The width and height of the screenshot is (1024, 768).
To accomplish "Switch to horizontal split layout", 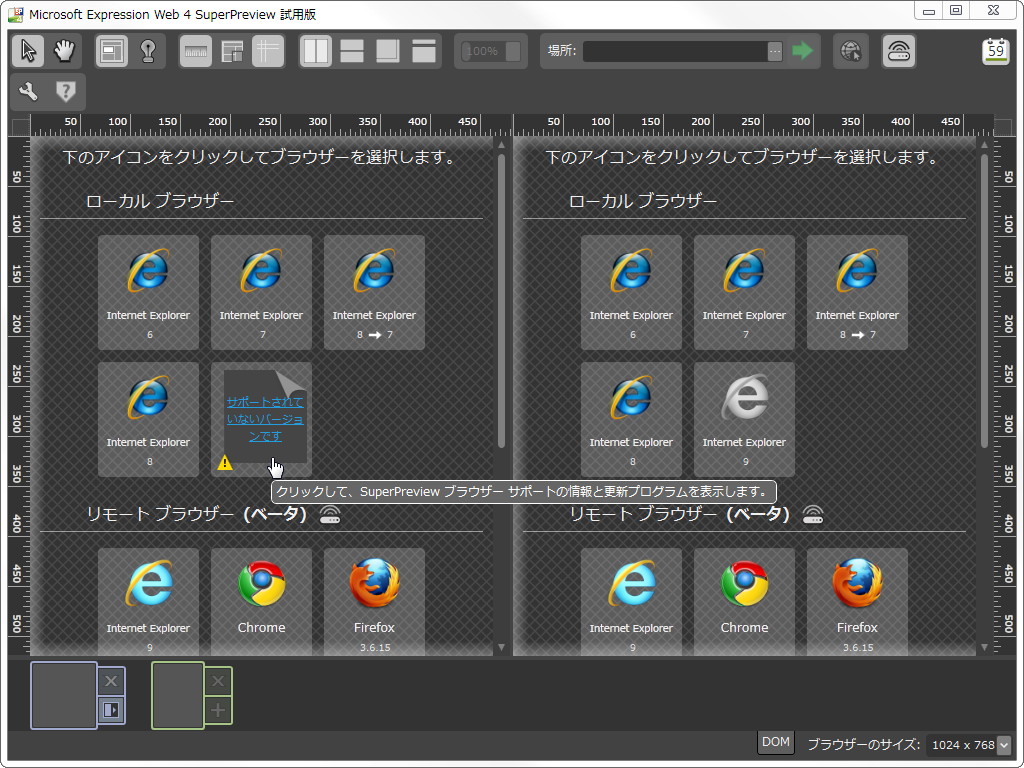I will (354, 49).
